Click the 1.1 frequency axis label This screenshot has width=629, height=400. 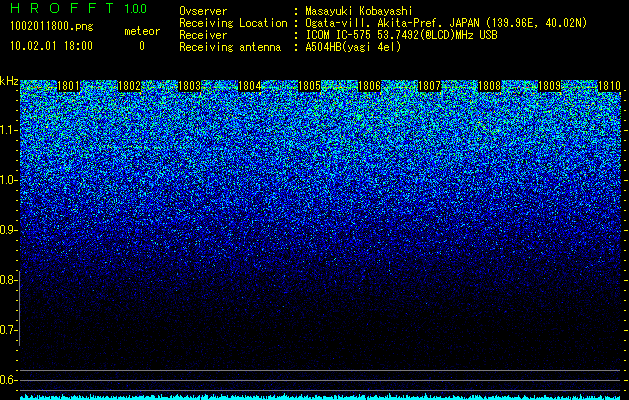point(7,130)
